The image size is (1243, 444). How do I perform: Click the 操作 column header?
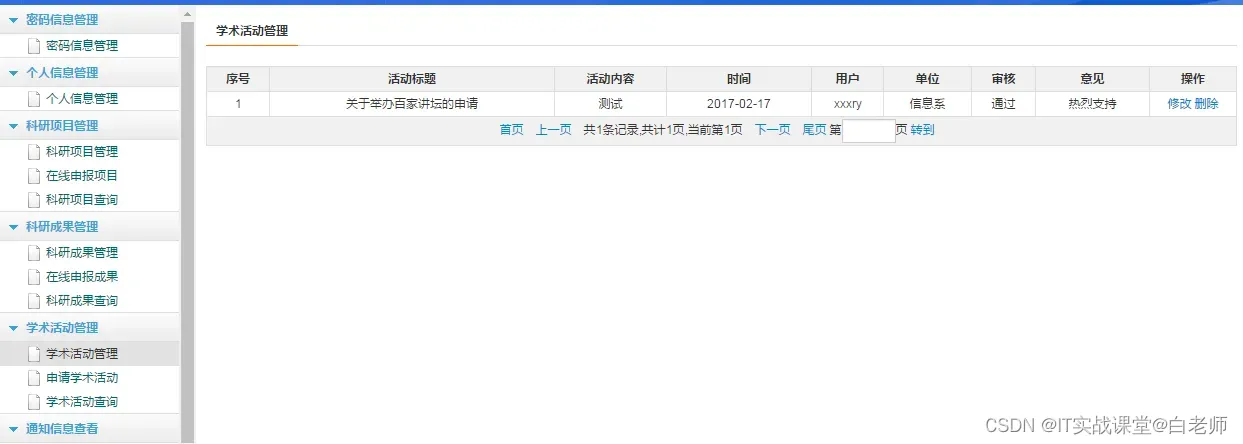click(x=1193, y=79)
